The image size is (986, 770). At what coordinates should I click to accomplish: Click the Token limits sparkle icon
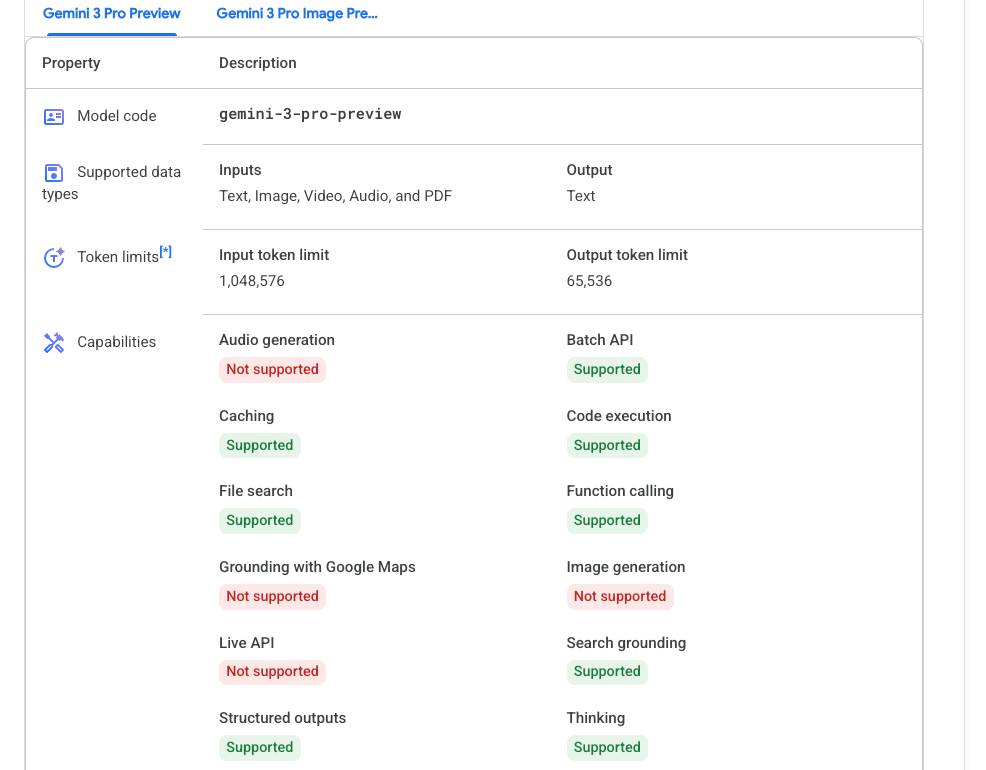[54, 257]
